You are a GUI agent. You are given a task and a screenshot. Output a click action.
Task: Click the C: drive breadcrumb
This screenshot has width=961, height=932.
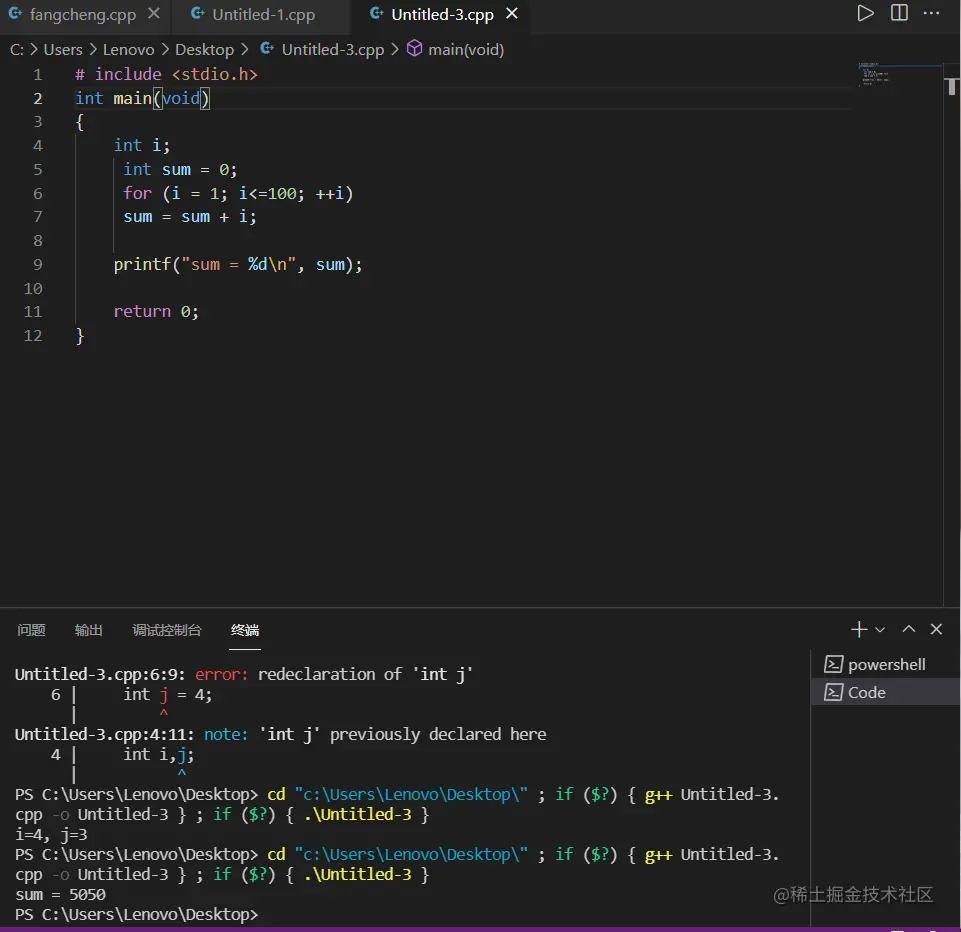17,50
